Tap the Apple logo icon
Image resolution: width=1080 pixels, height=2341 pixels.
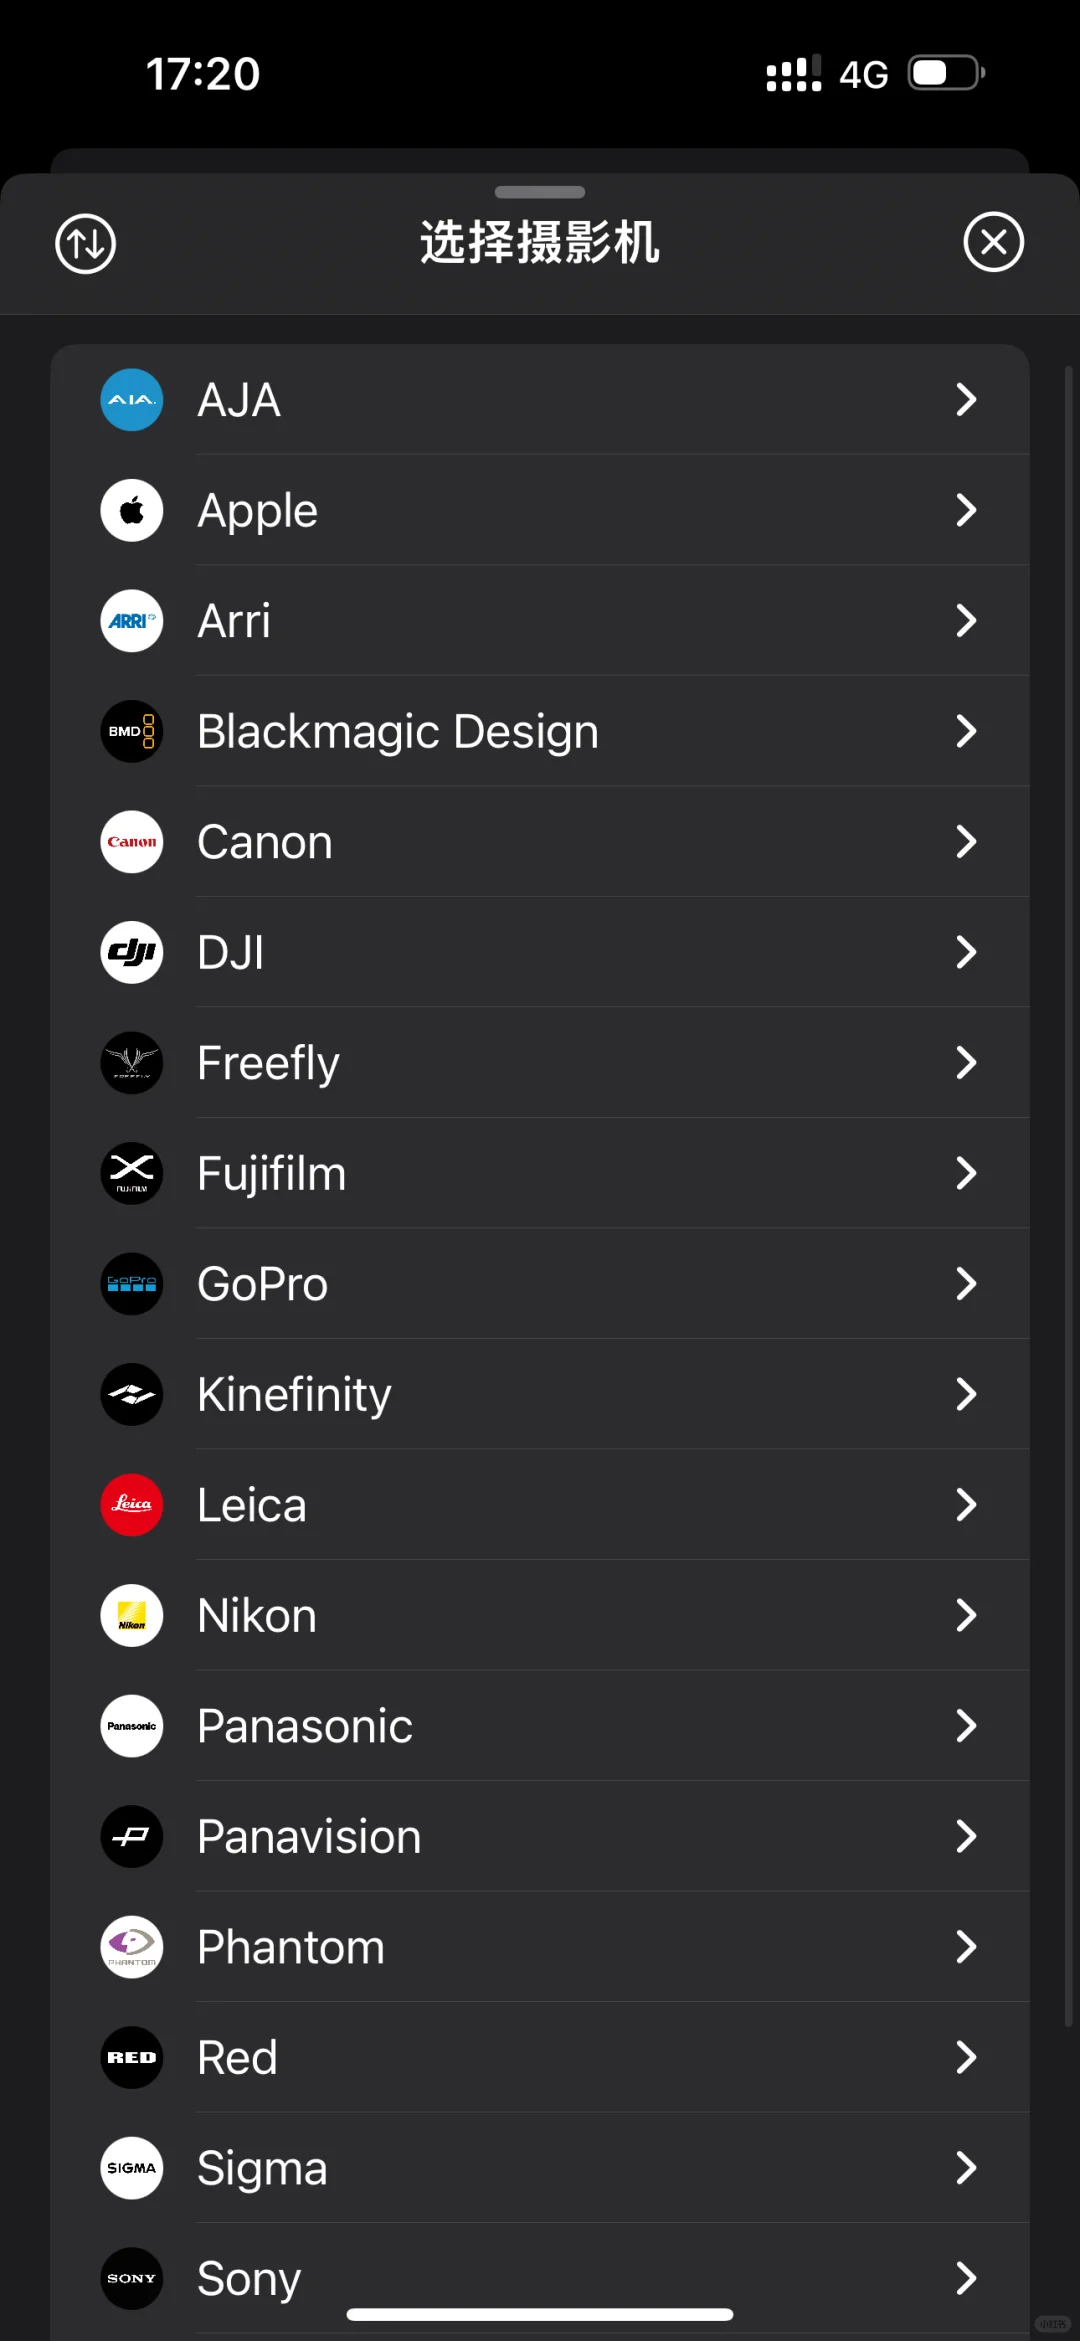click(x=132, y=511)
